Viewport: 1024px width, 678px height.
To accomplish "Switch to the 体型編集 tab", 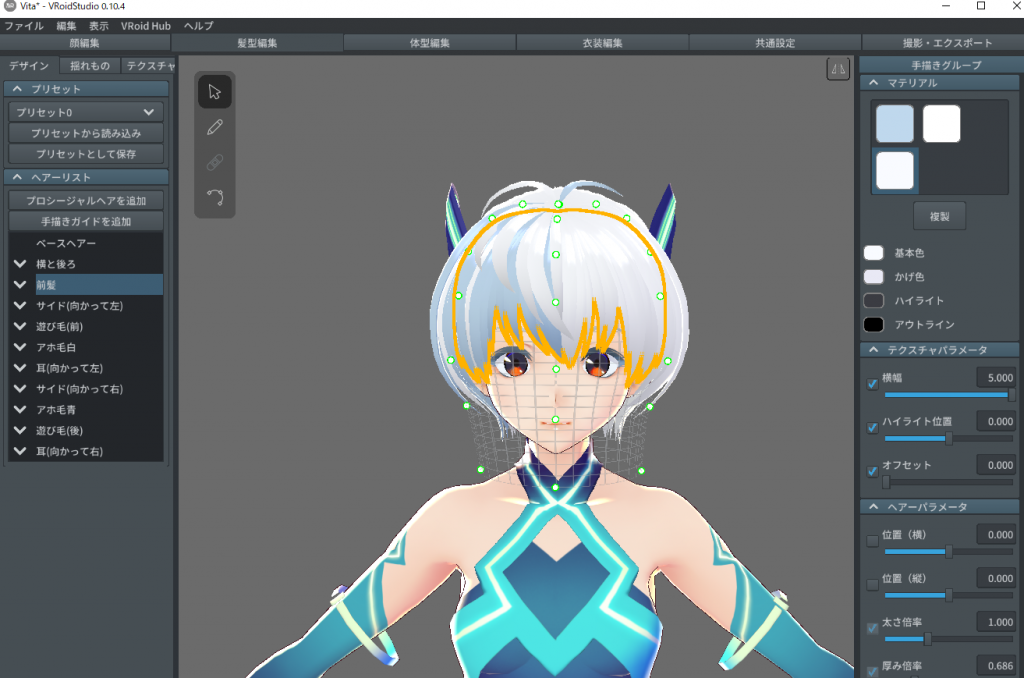I will (x=430, y=43).
